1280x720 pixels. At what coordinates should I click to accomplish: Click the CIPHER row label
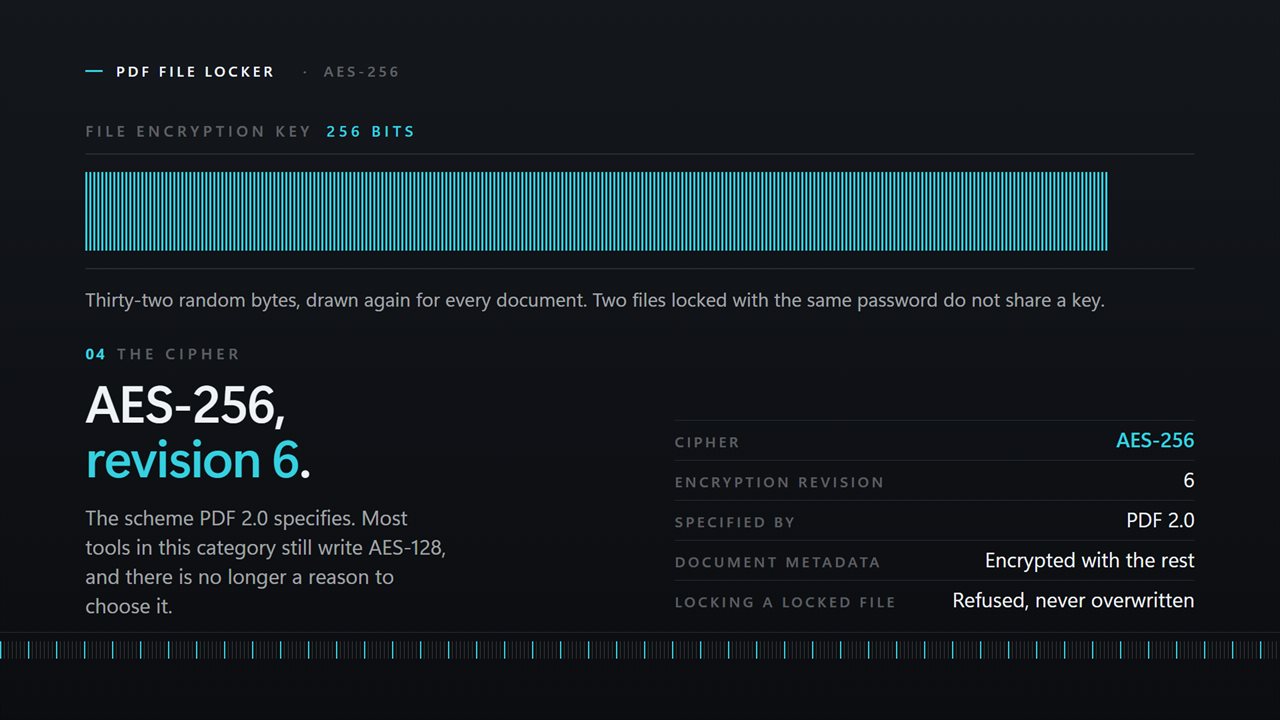click(707, 442)
